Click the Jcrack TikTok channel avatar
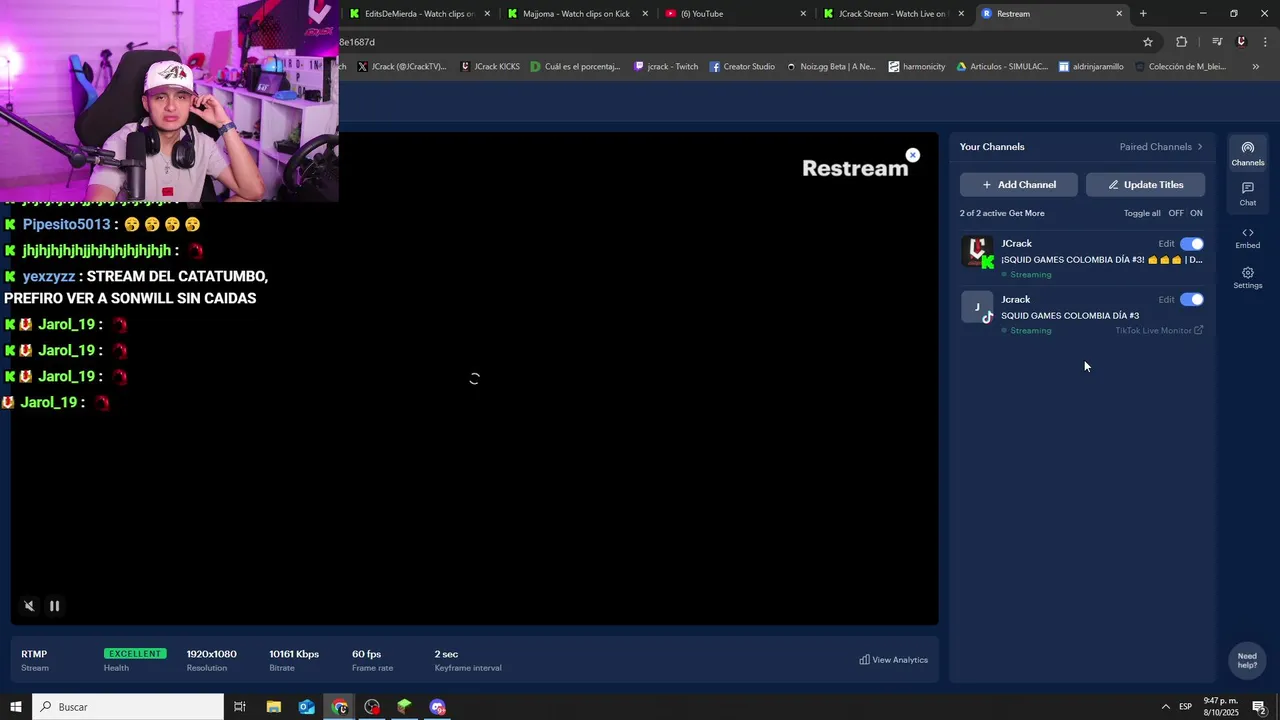 [977, 307]
